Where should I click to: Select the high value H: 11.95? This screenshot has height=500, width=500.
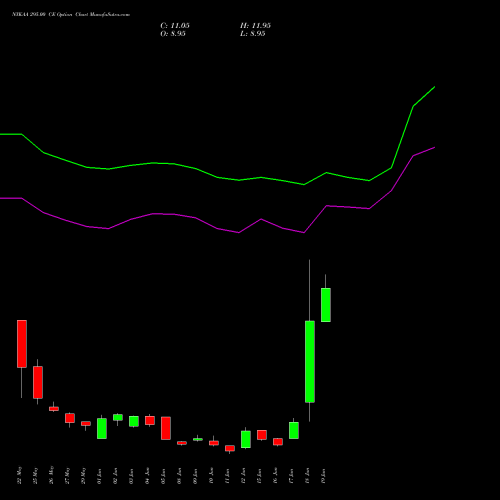tap(255, 26)
